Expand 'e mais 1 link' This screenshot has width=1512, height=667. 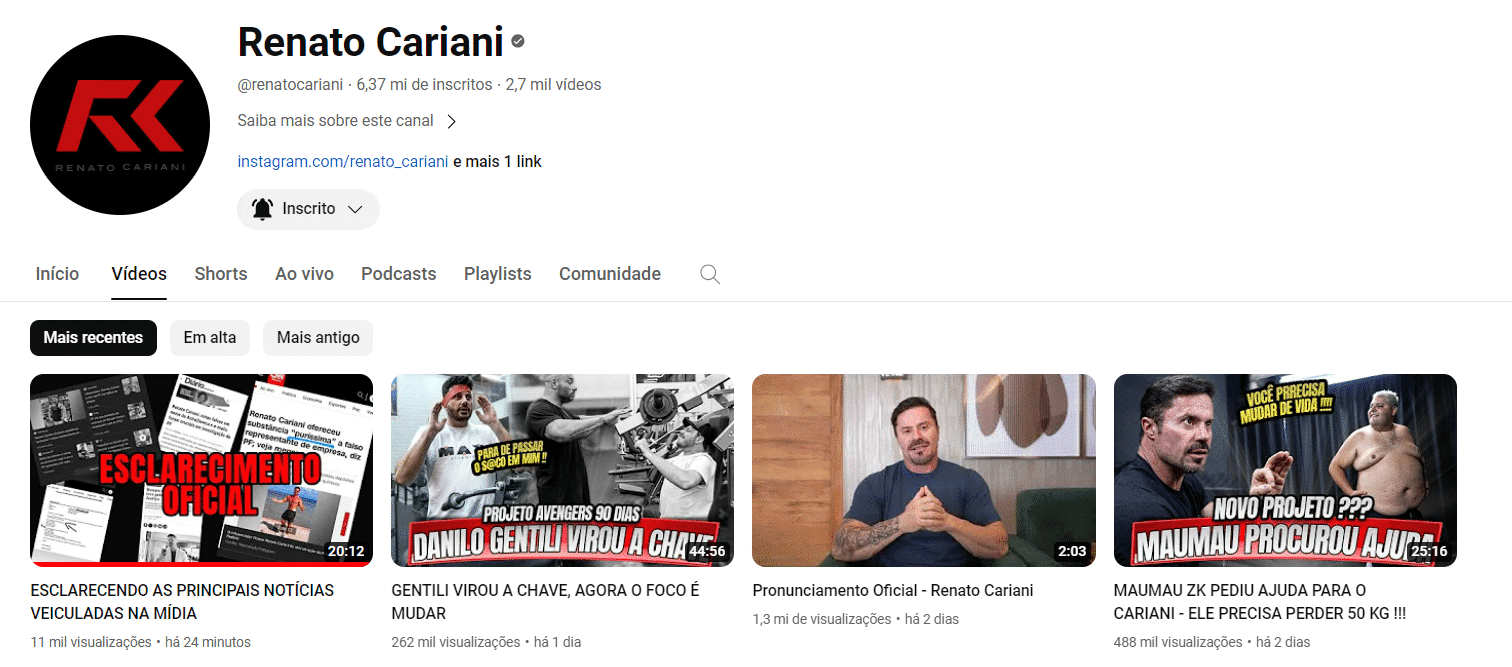(x=498, y=160)
